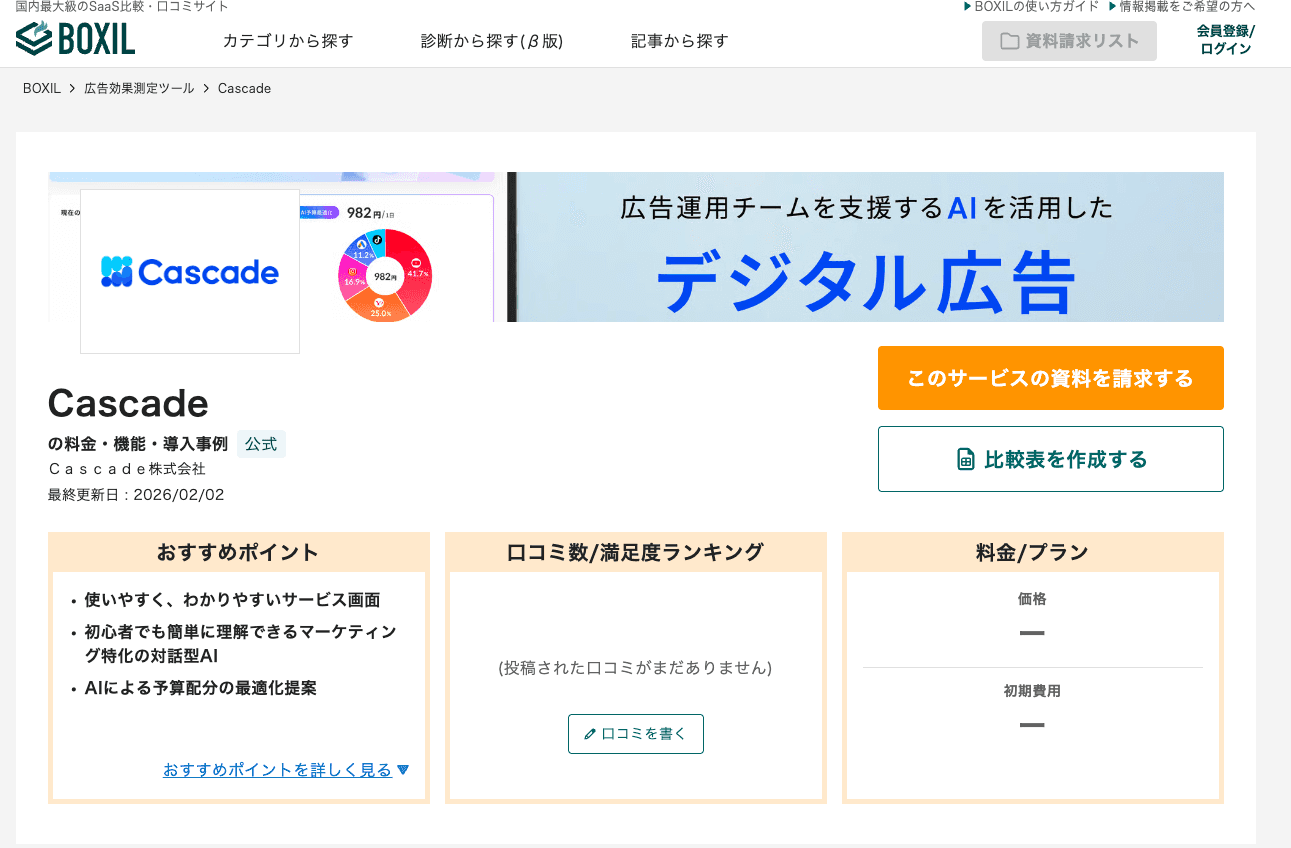This screenshot has height=848, width=1291.
Task: Expand おすすめポイントを詳しく見る link
Action: pyautogui.click(x=277, y=769)
